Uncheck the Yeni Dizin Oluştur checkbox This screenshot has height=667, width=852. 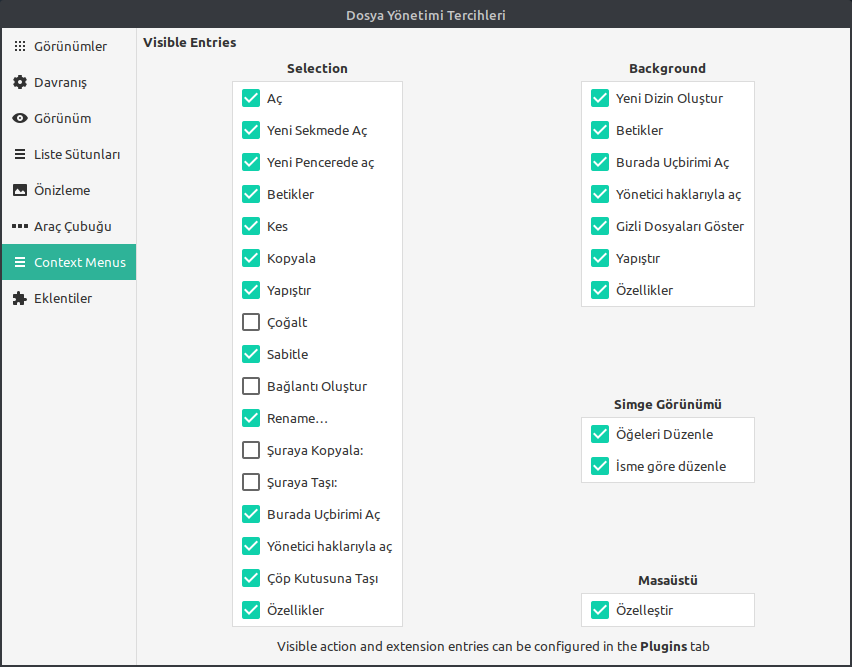coord(600,98)
